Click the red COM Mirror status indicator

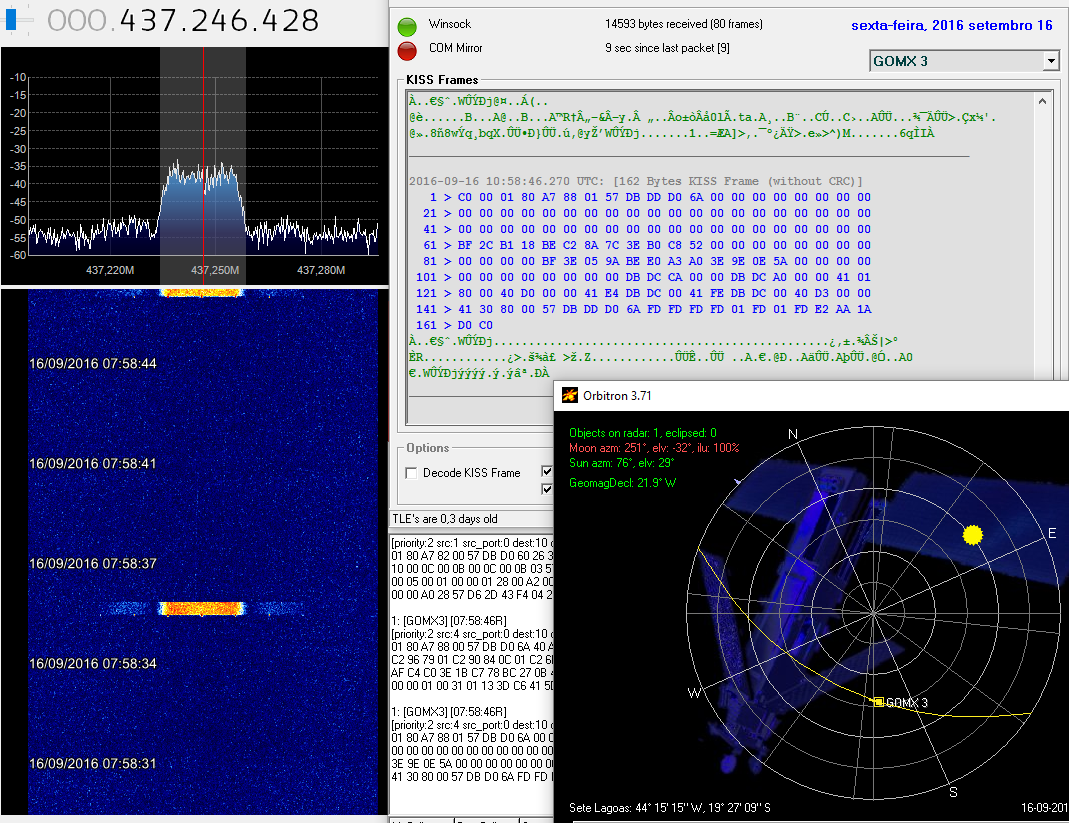[x=407, y=51]
